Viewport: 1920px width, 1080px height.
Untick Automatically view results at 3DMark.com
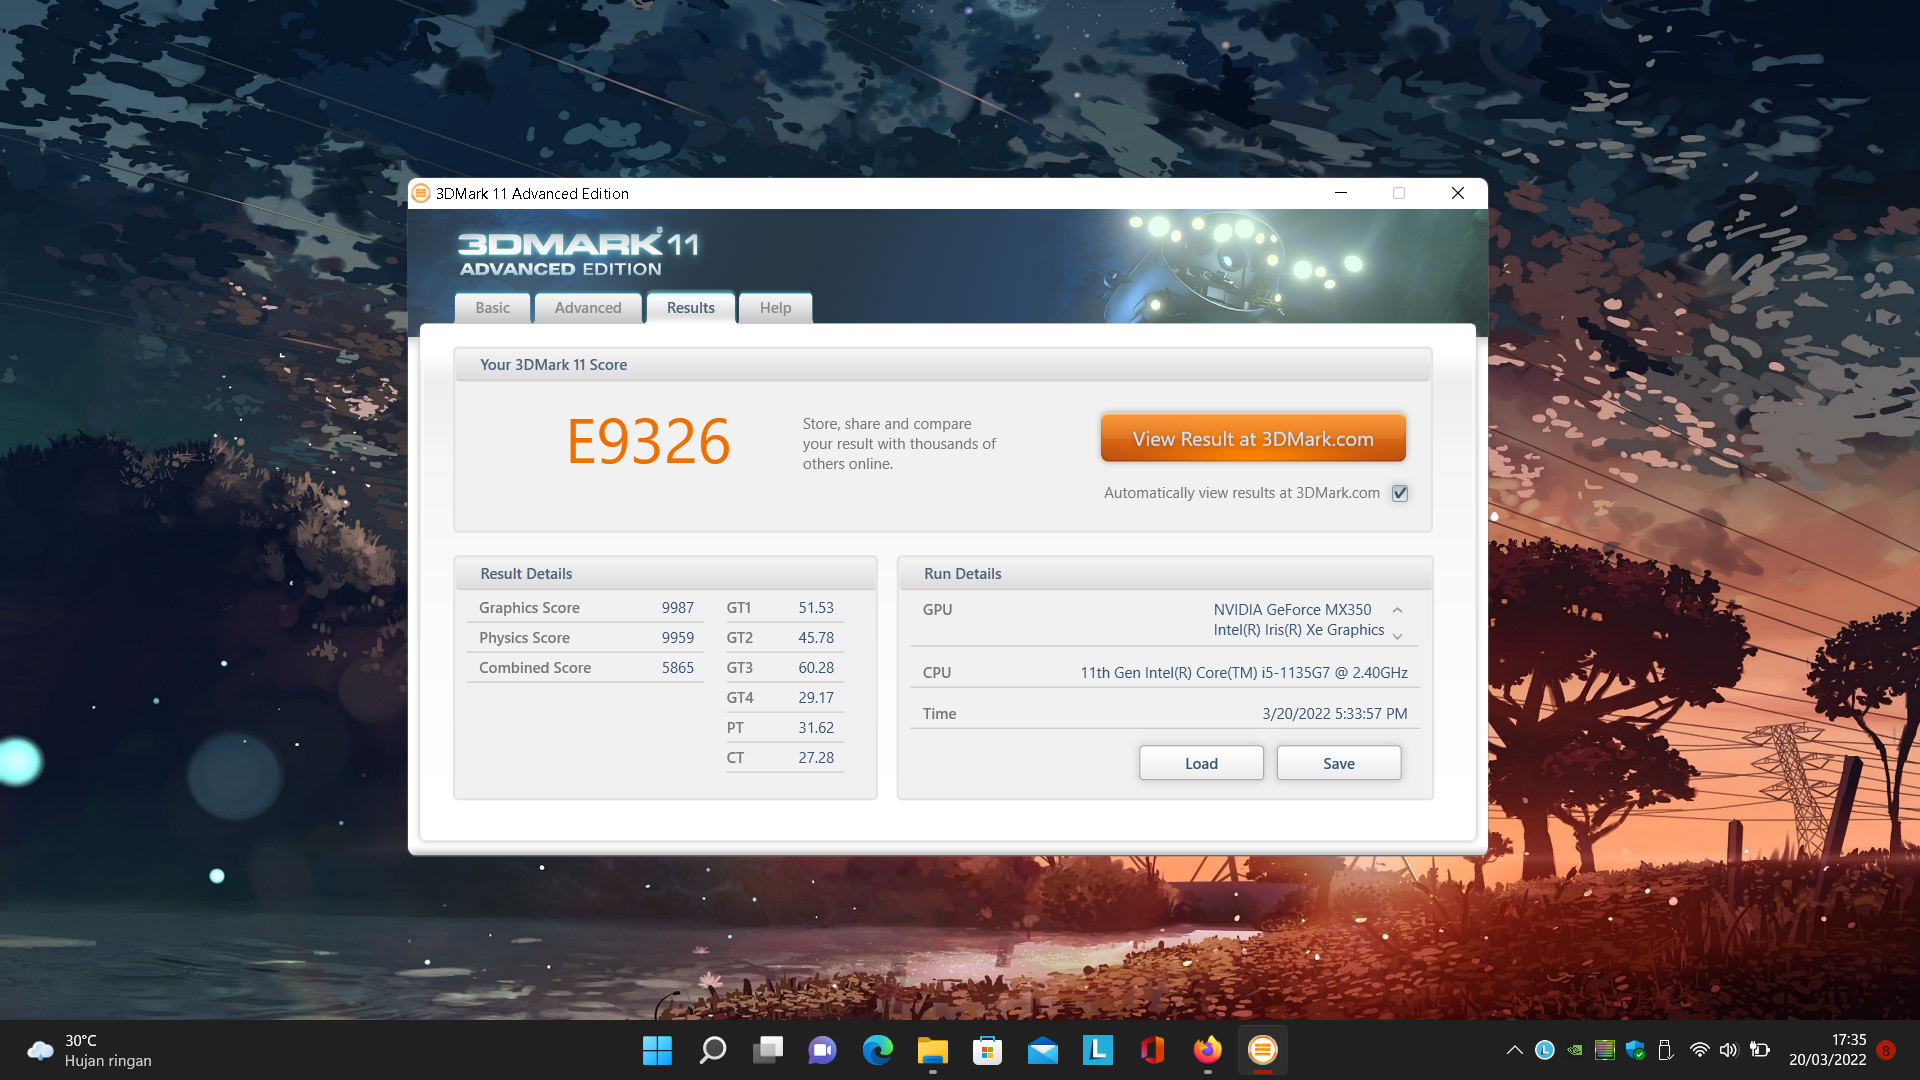pos(1400,493)
